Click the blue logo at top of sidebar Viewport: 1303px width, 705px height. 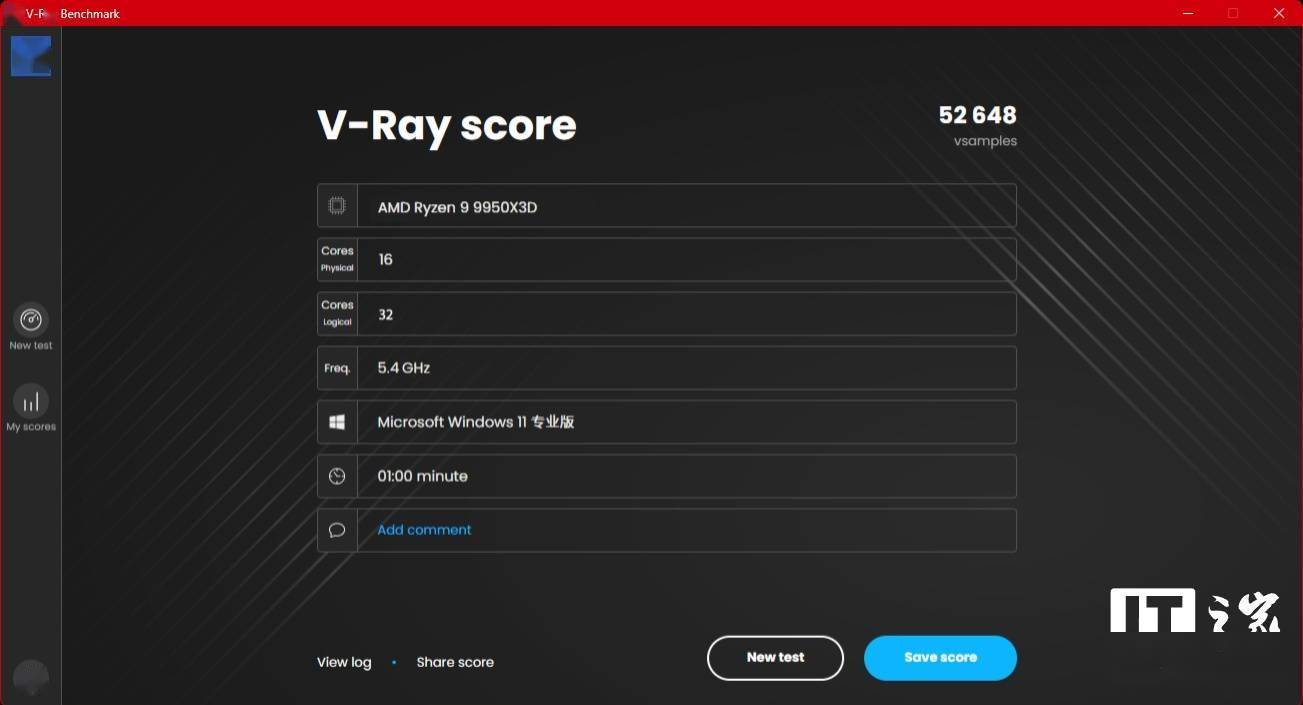tap(31, 56)
